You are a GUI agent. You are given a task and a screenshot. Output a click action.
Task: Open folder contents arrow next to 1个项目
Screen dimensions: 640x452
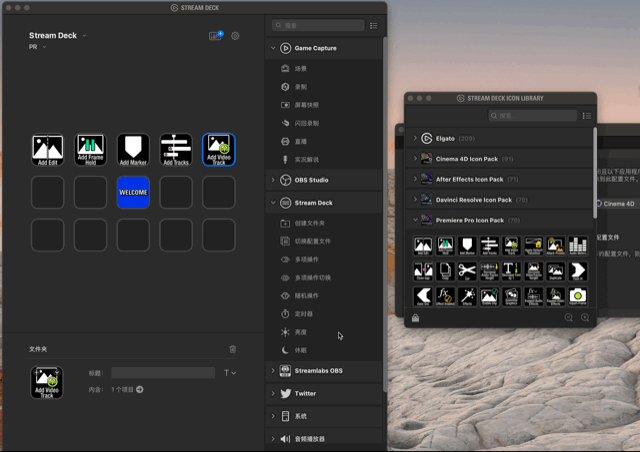point(140,390)
